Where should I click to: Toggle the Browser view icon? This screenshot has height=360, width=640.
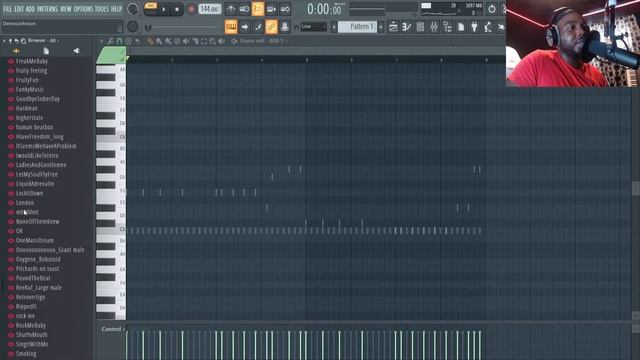[x=447, y=27]
